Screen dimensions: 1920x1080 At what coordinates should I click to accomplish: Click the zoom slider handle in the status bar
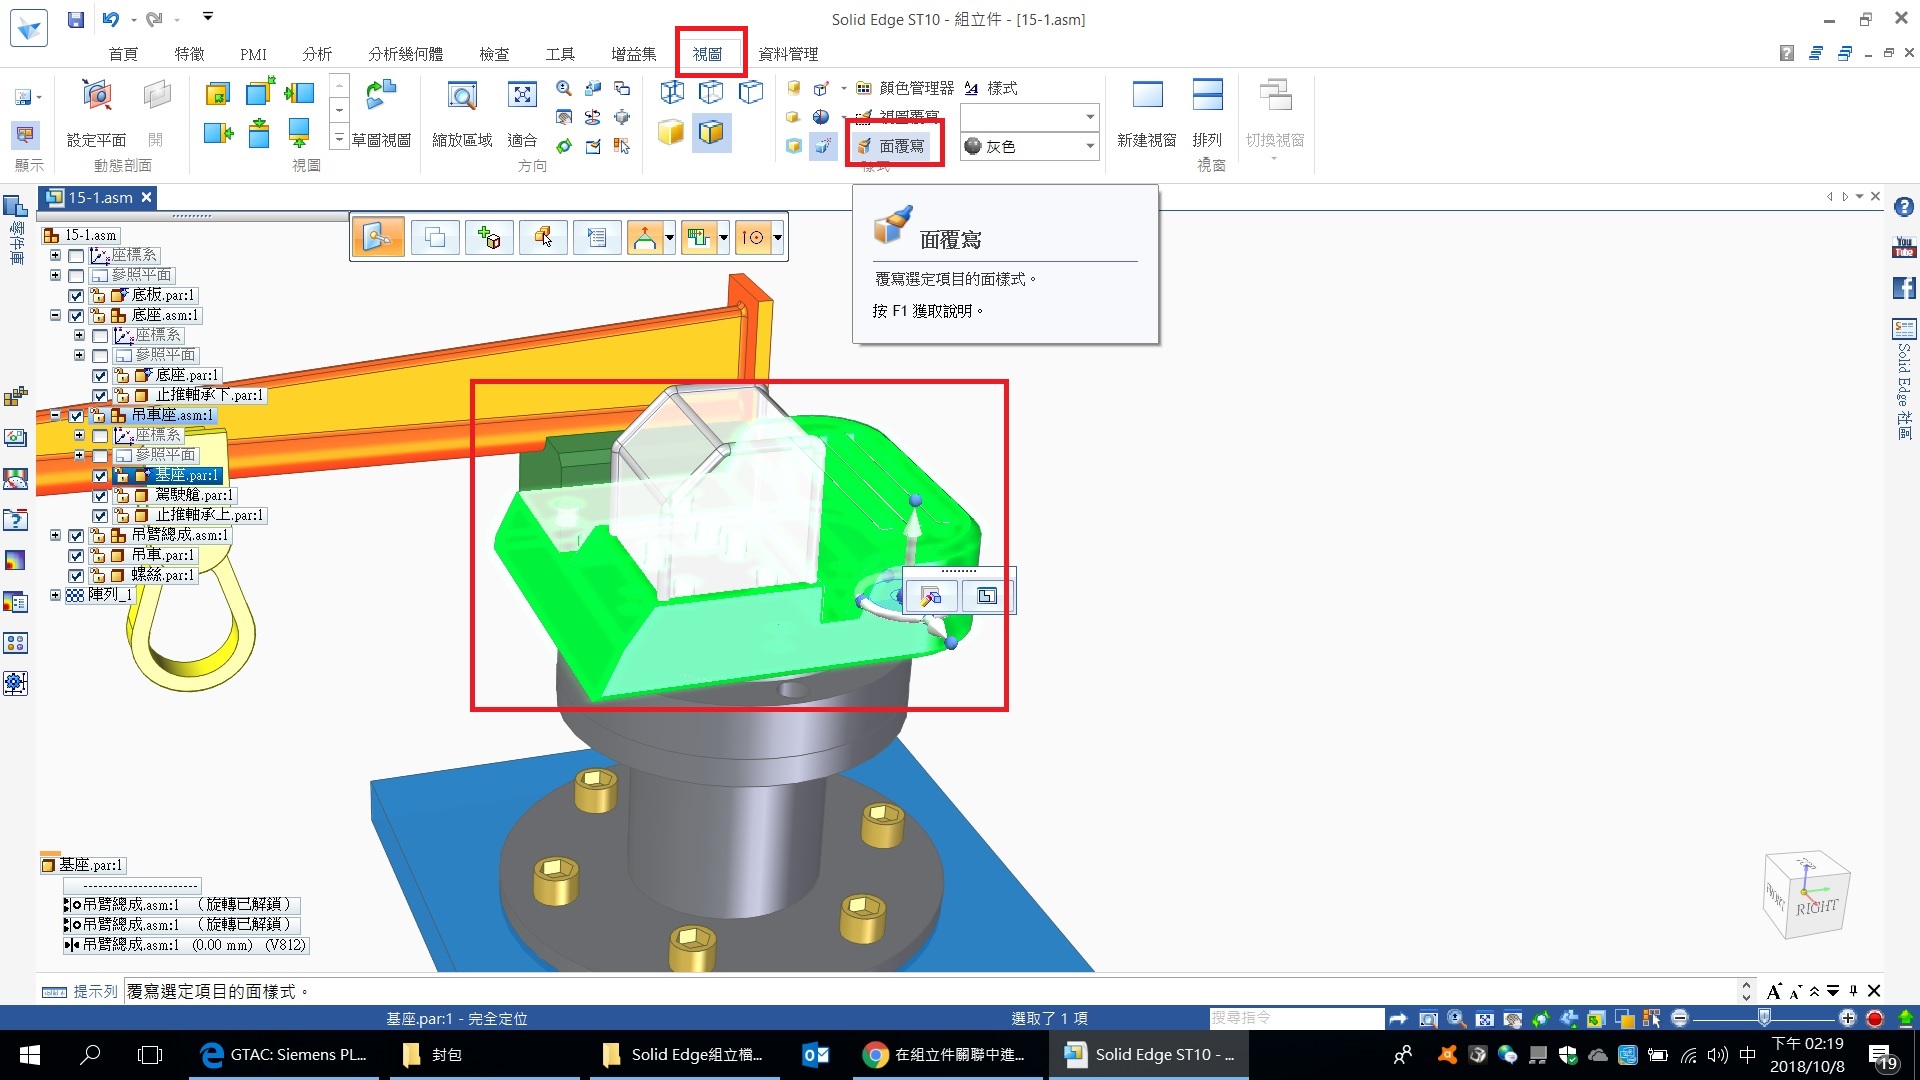(1765, 1017)
